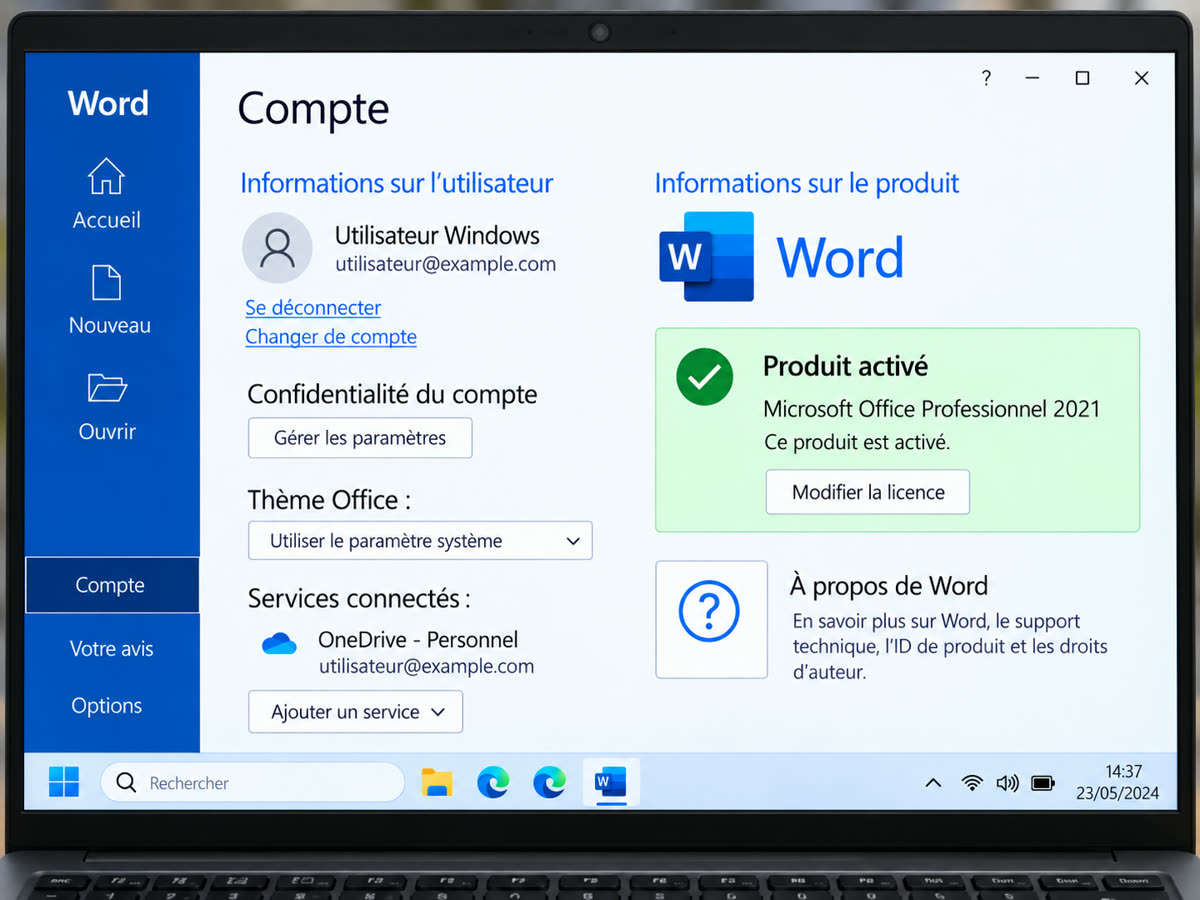Open File Explorer from the taskbar
The width and height of the screenshot is (1200, 900).
tap(437, 782)
